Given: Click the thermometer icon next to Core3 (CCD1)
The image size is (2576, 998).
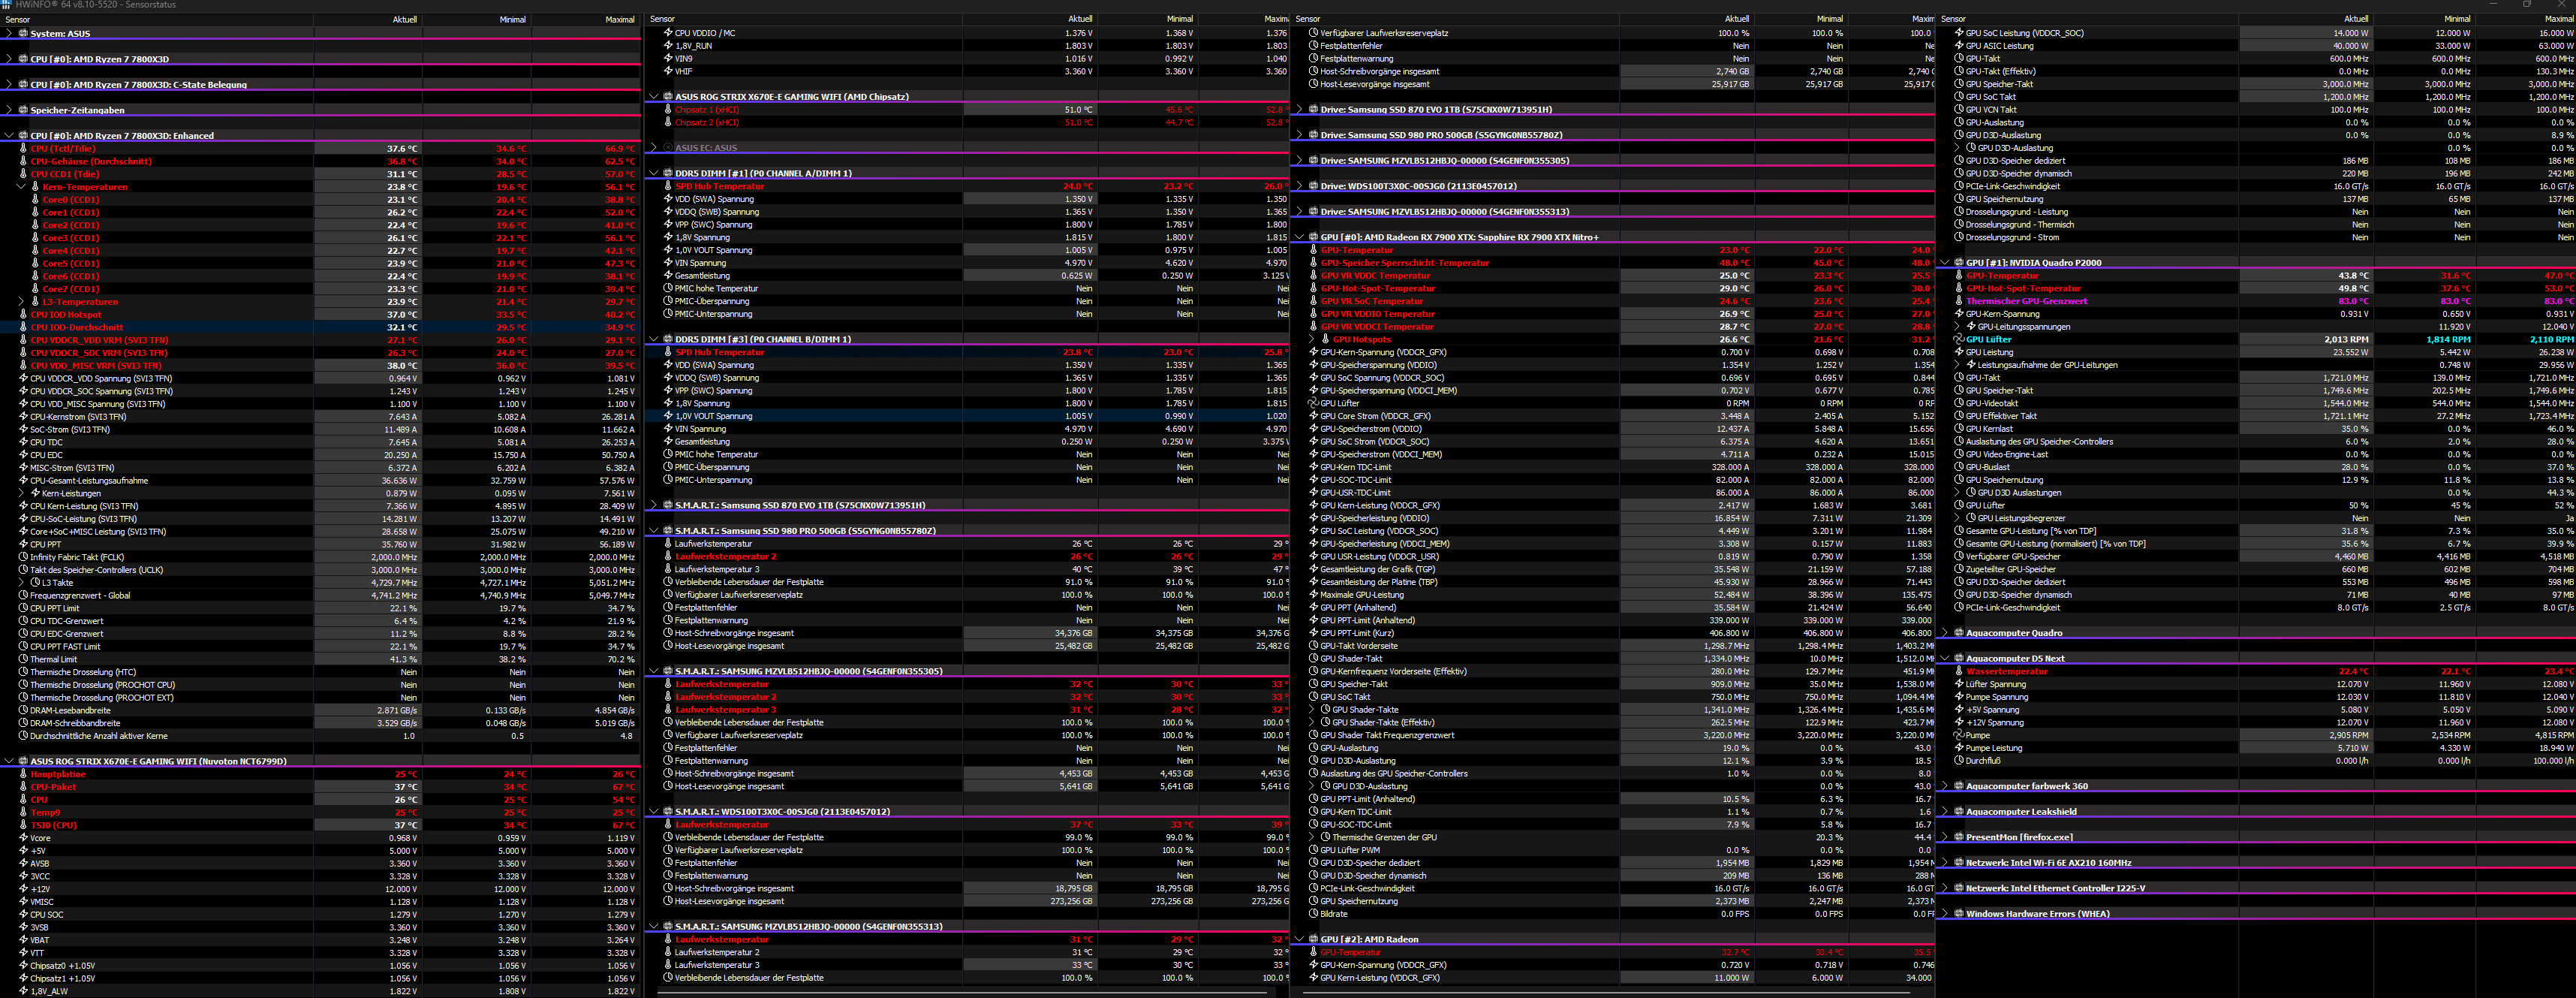Looking at the screenshot, I should tap(35, 238).
